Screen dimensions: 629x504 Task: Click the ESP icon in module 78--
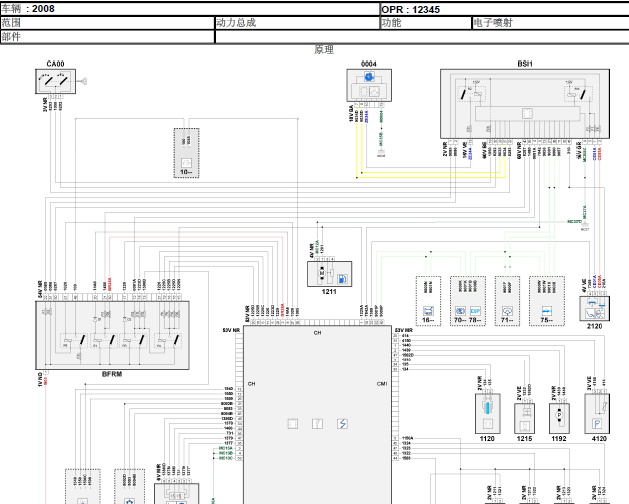point(475,311)
